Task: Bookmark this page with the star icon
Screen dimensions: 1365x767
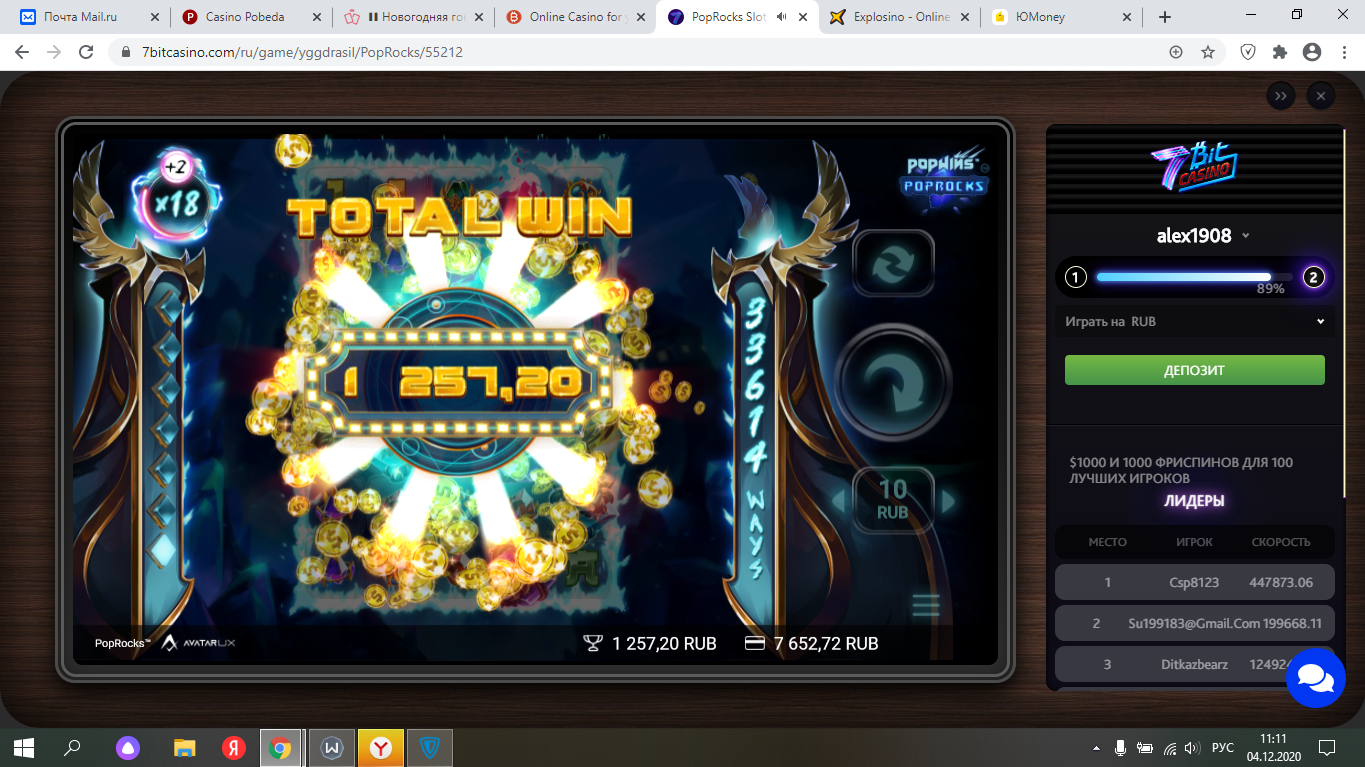Action: [x=1208, y=52]
